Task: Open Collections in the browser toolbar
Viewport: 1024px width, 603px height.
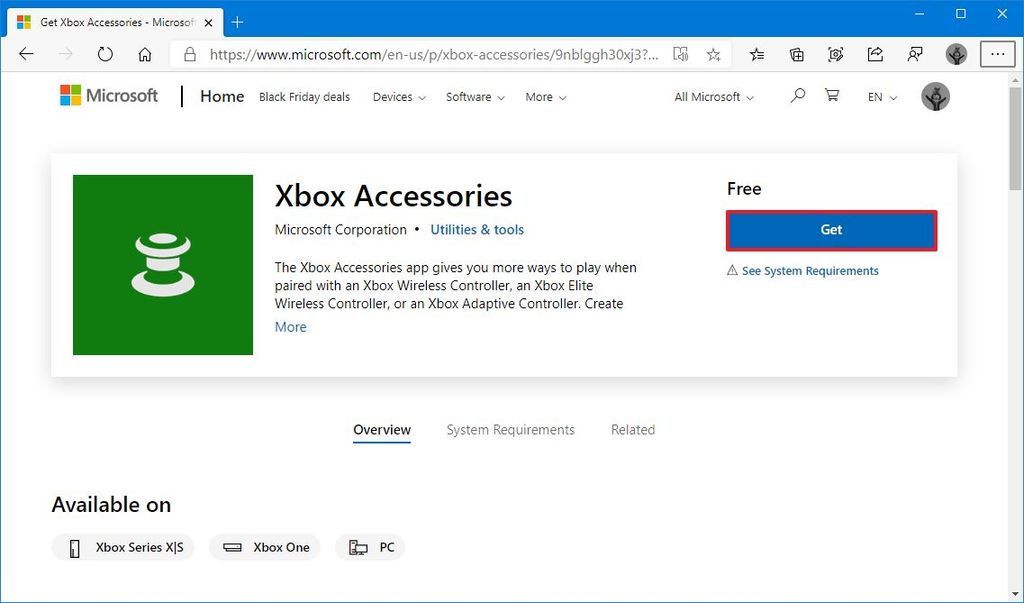Action: [x=796, y=54]
